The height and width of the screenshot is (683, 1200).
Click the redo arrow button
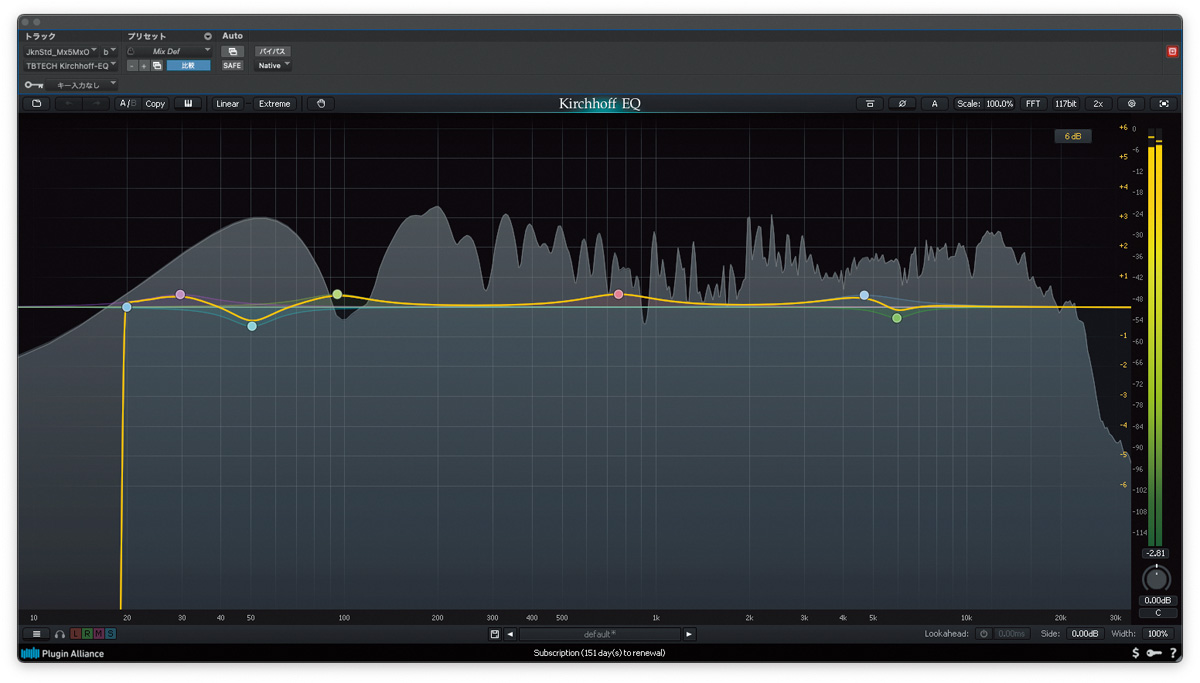pyautogui.click(x=96, y=103)
